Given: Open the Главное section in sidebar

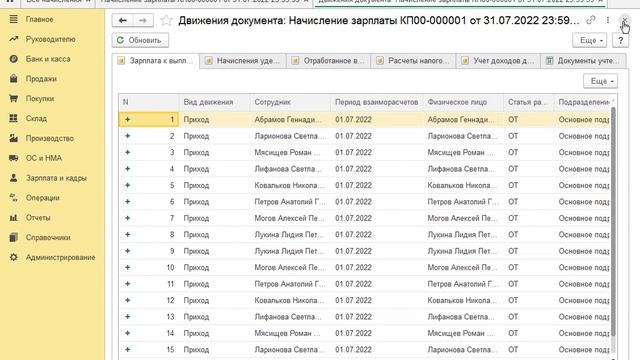Looking at the screenshot, I should [39, 19].
